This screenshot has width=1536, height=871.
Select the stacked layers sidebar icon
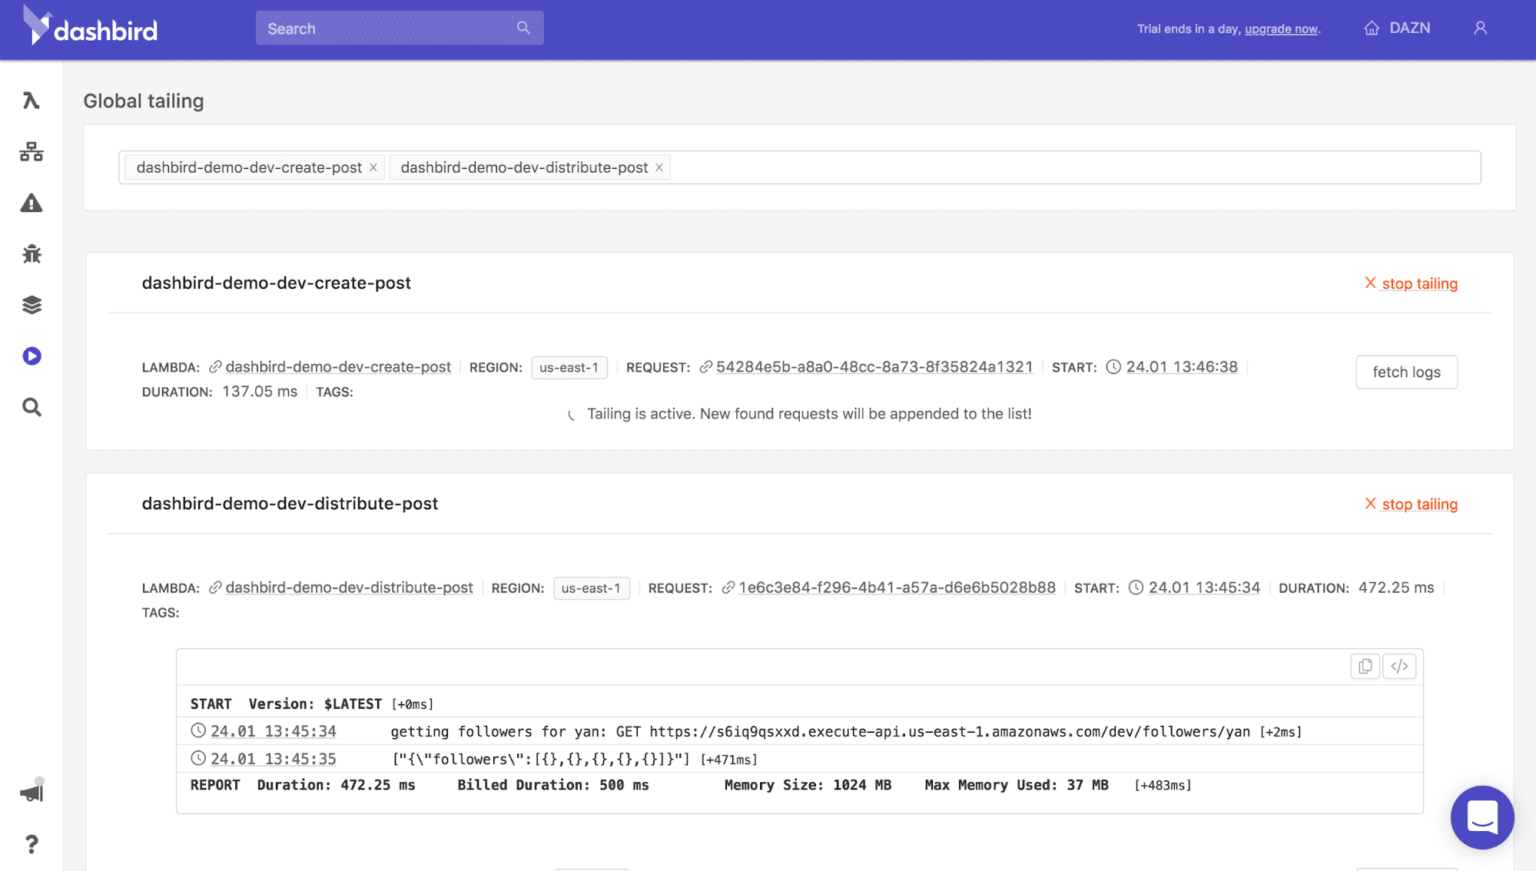(x=31, y=304)
